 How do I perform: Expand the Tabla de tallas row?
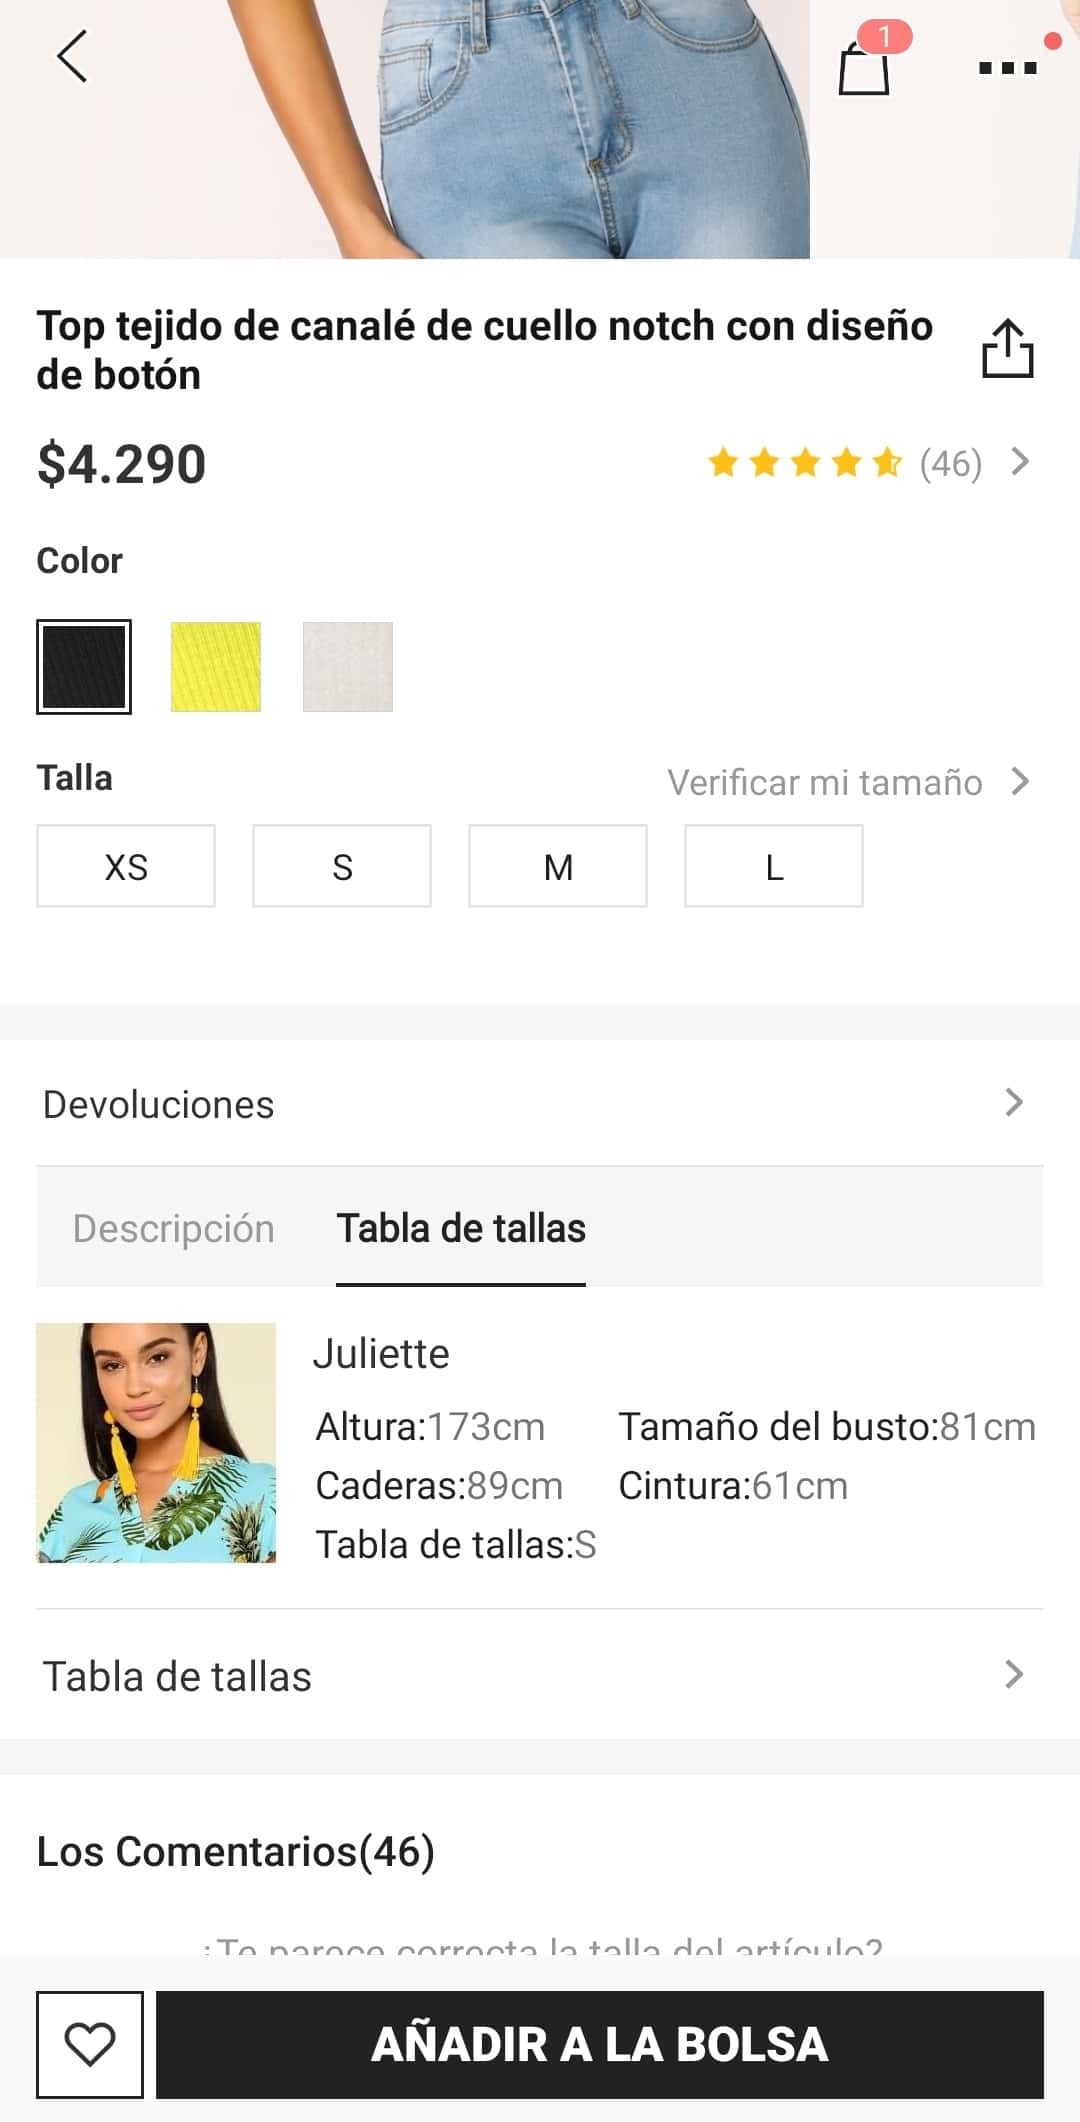point(540,1676)
